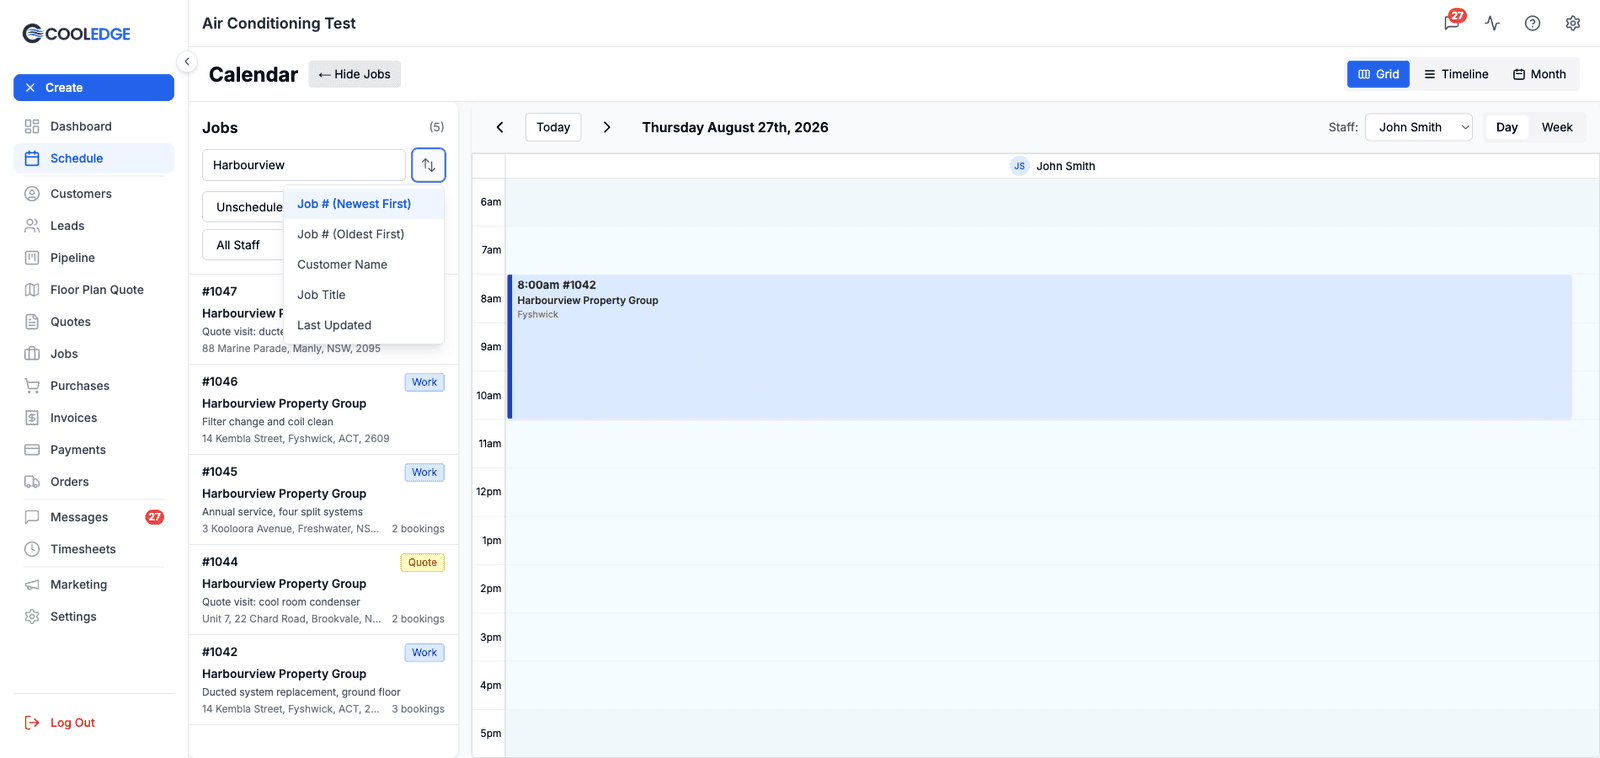
Task: Click the Hide Jobs button
Action: pos(354,74)
